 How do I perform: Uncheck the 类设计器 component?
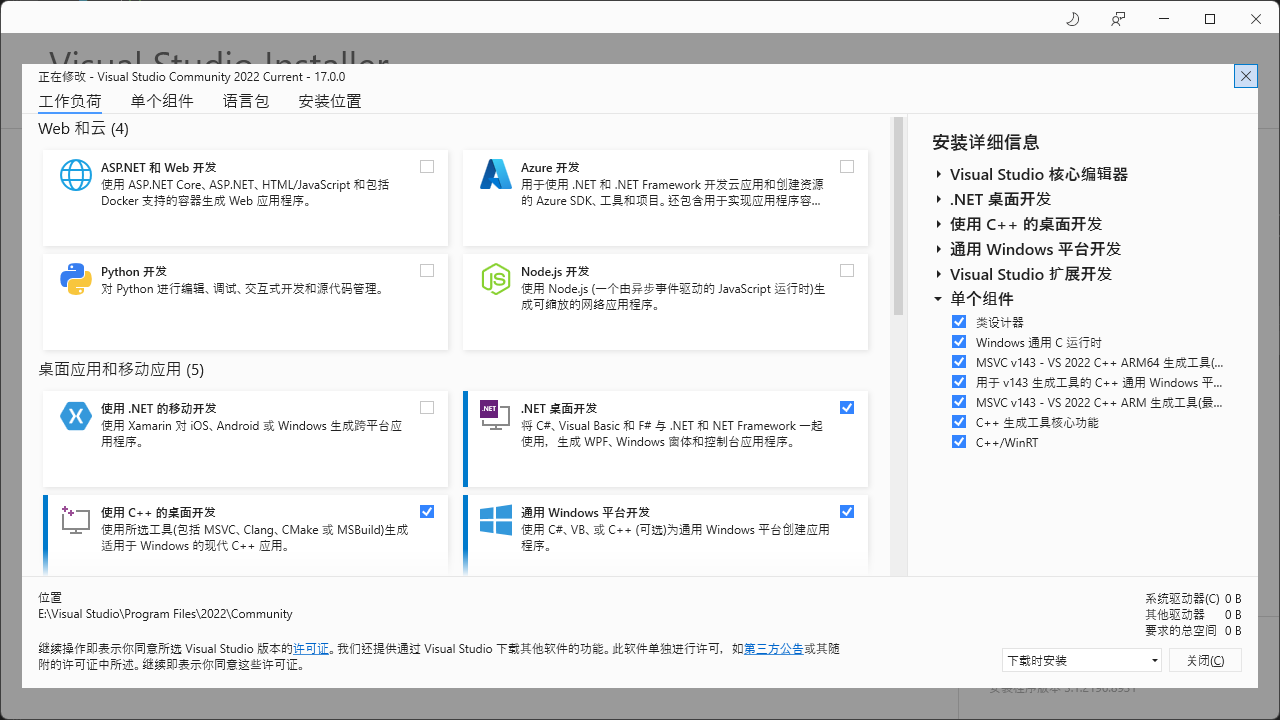click(x=958, y=321)
